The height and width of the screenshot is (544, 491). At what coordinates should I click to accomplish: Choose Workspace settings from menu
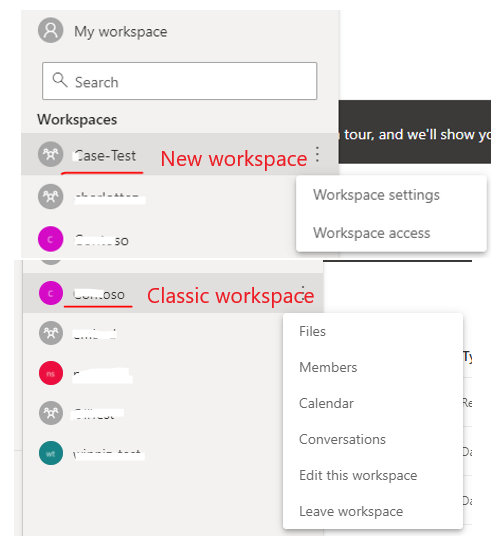point(376,195)
